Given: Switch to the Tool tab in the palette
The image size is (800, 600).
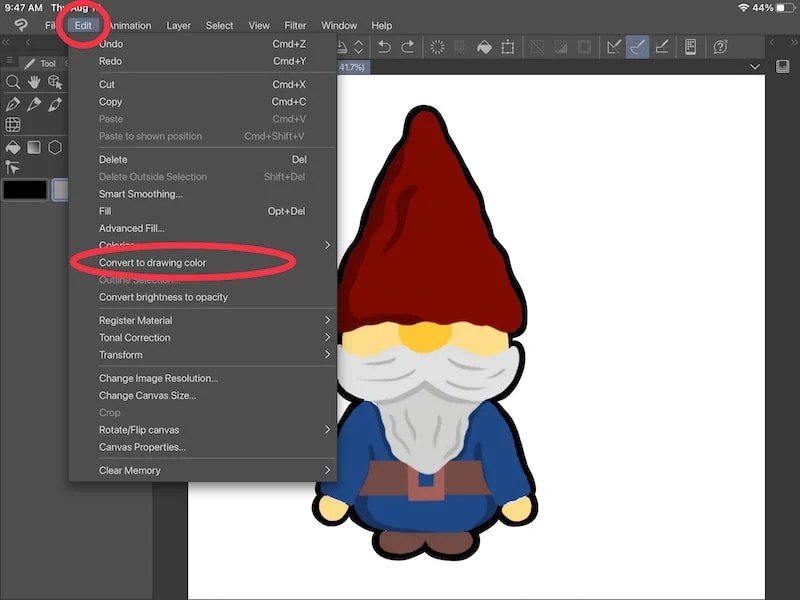Looking at the screenshot, I should 46,62.
